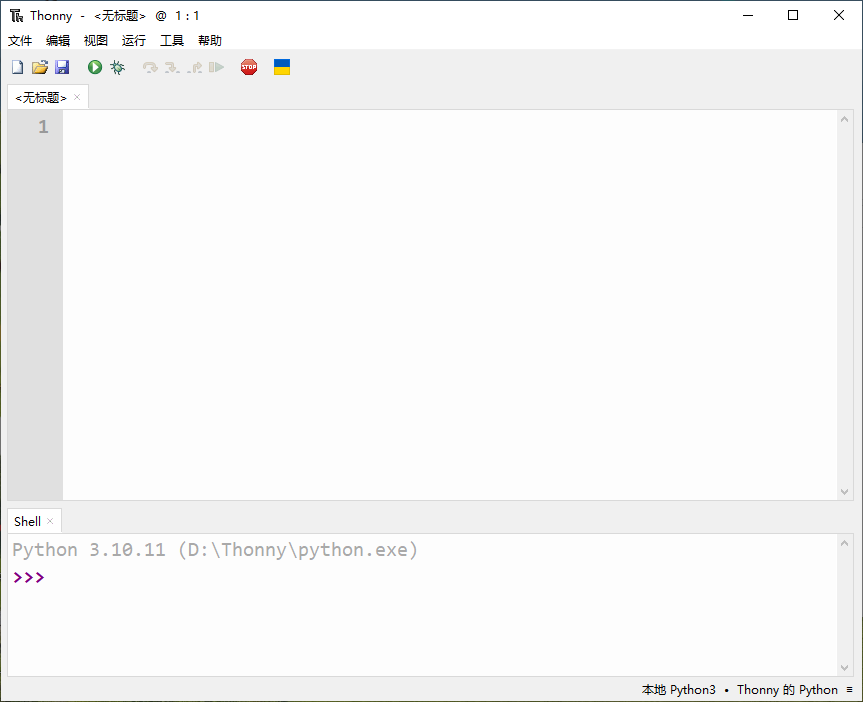Select the <无标题> editor tab

(41, 97)
